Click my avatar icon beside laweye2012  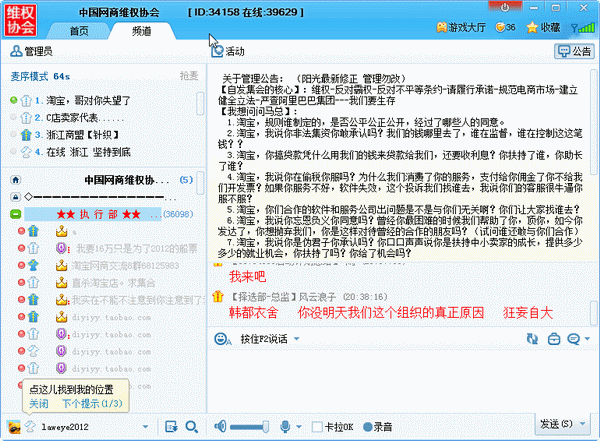[14, 426]
